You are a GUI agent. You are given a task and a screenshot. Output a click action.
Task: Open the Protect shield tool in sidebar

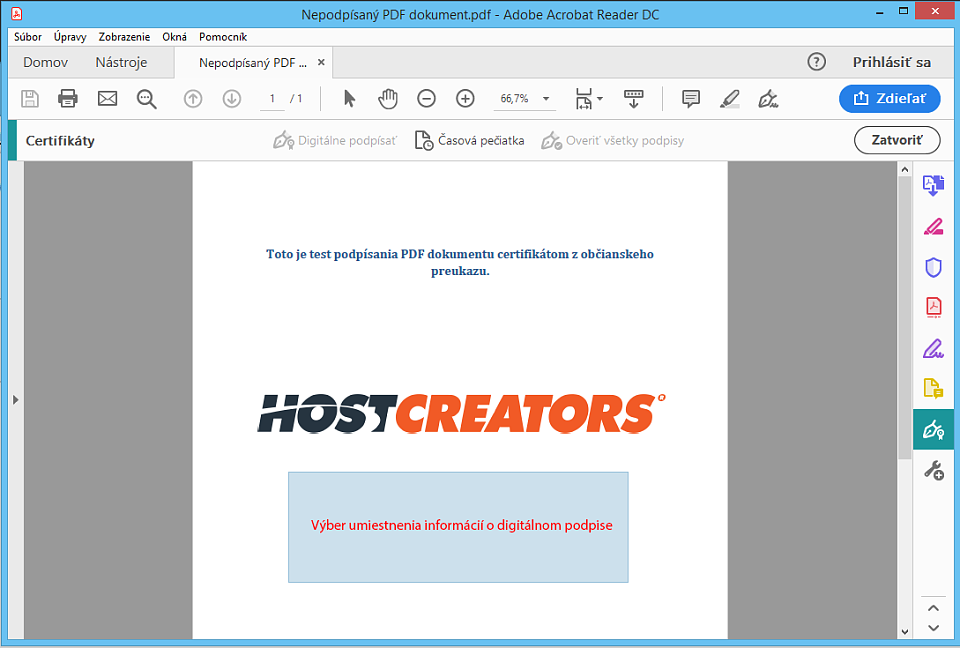[933, 268]
